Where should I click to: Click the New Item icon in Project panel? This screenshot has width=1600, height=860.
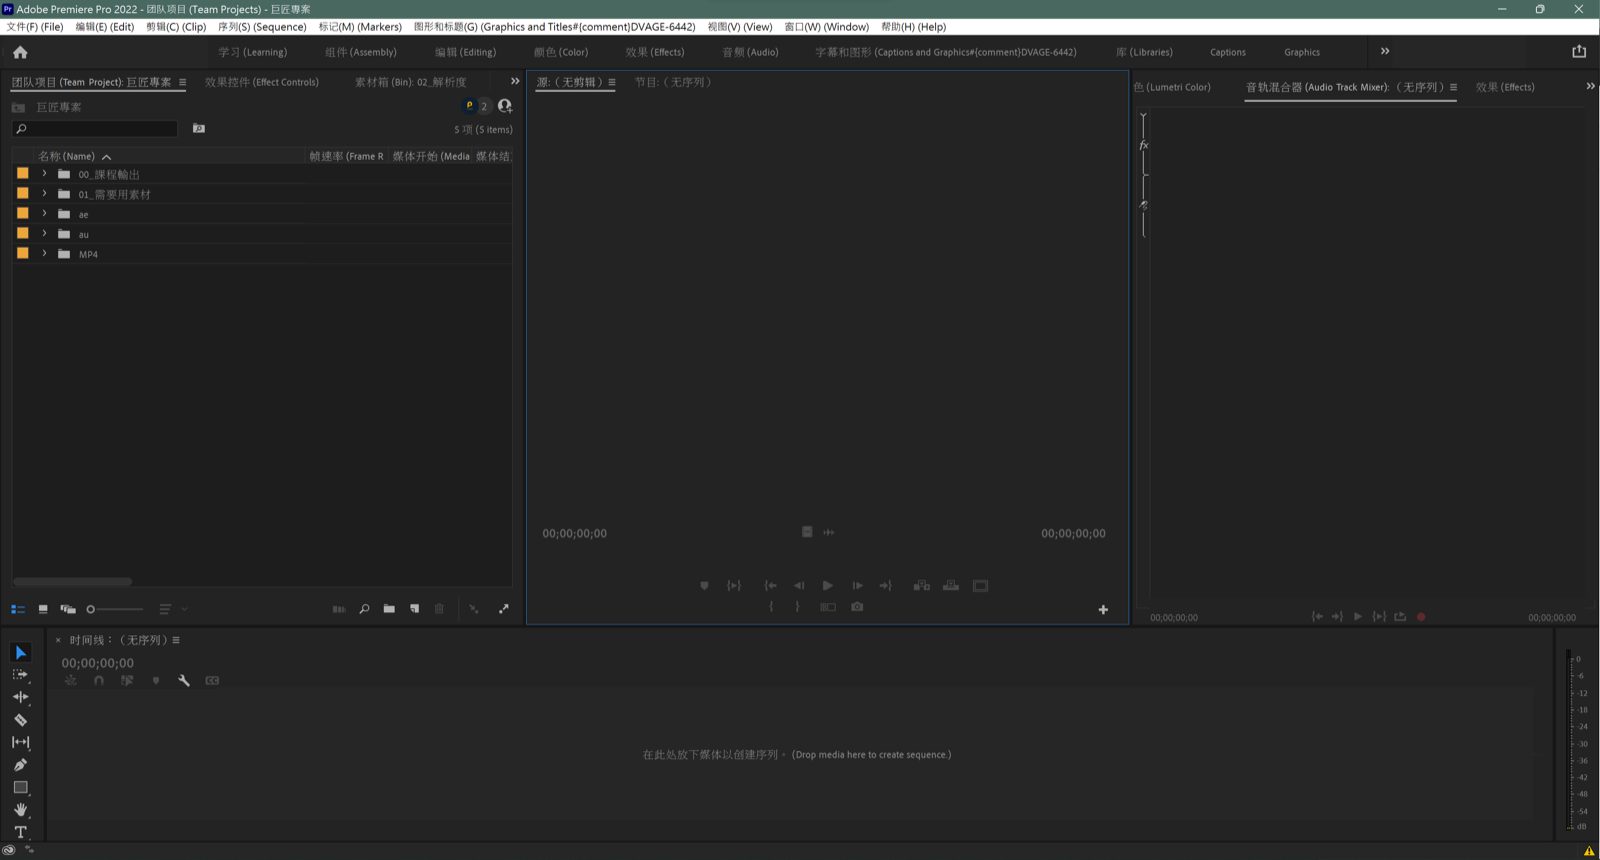pyautogui.click(x=414, y=608)
